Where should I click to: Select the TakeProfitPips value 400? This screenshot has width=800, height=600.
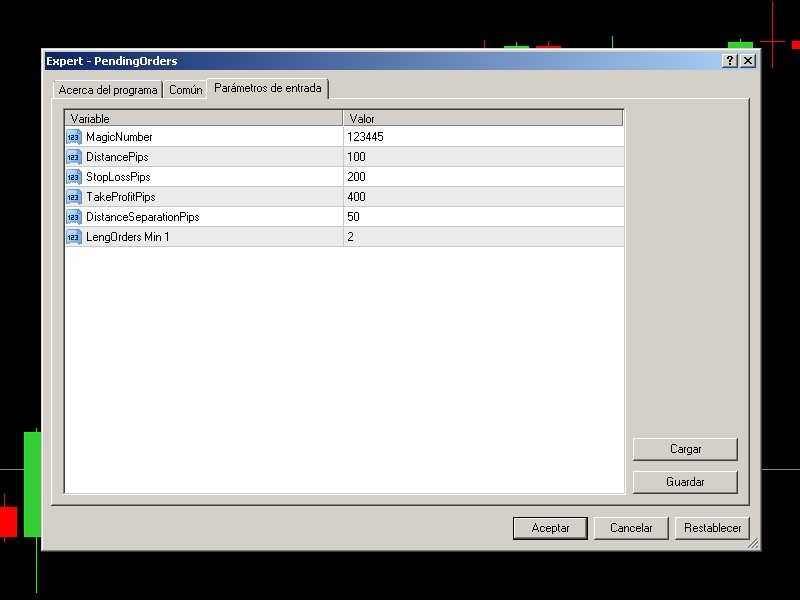484,197
